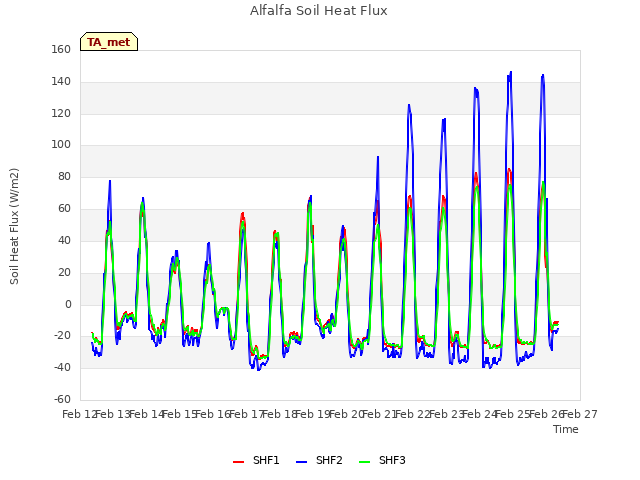
Task: Click the 60 y-axis tick label
Action: [x=64, y=208]
